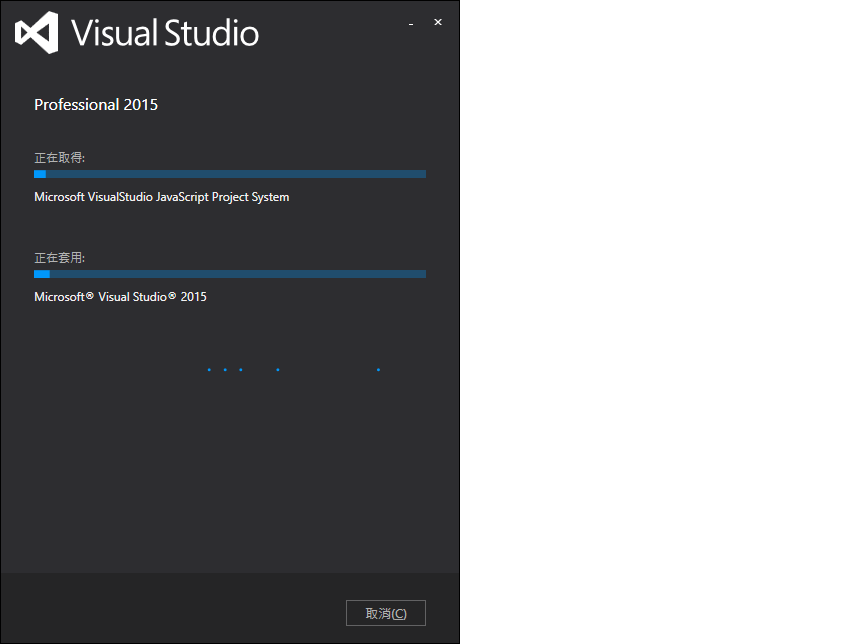Image resolution: width=864 pixels, height=644 pixels.
Task: Cancel the installation with 取消(C) button
Action: point(386,613)
